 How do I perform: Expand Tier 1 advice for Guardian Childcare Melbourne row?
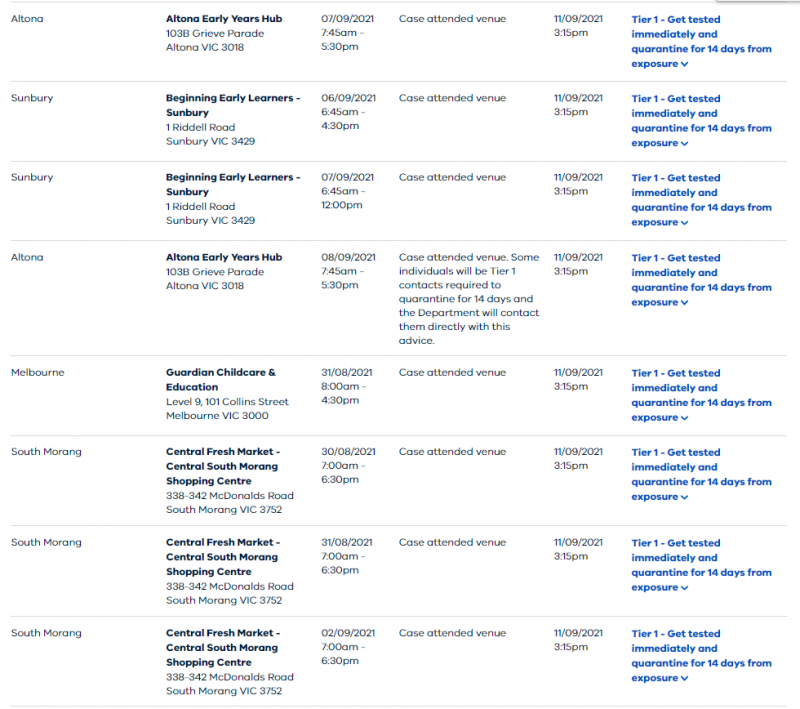tap(701, 395)
